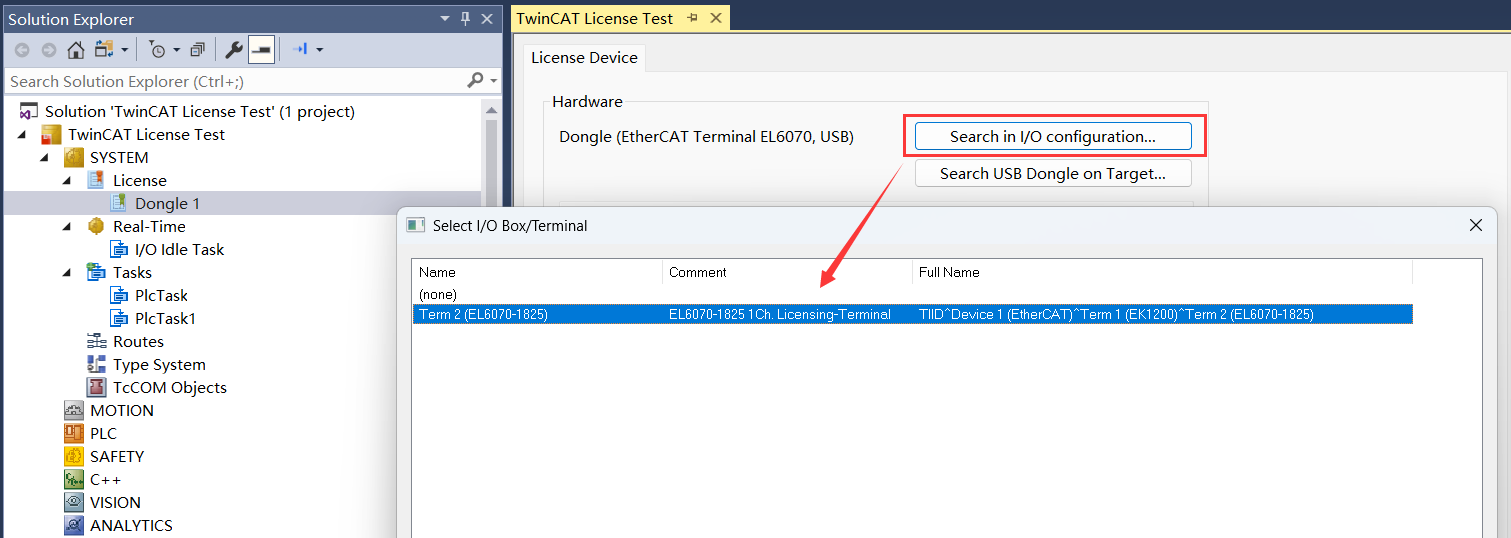
Task: Click in the Search Solution Explorer field
Action: coord(236,81)
